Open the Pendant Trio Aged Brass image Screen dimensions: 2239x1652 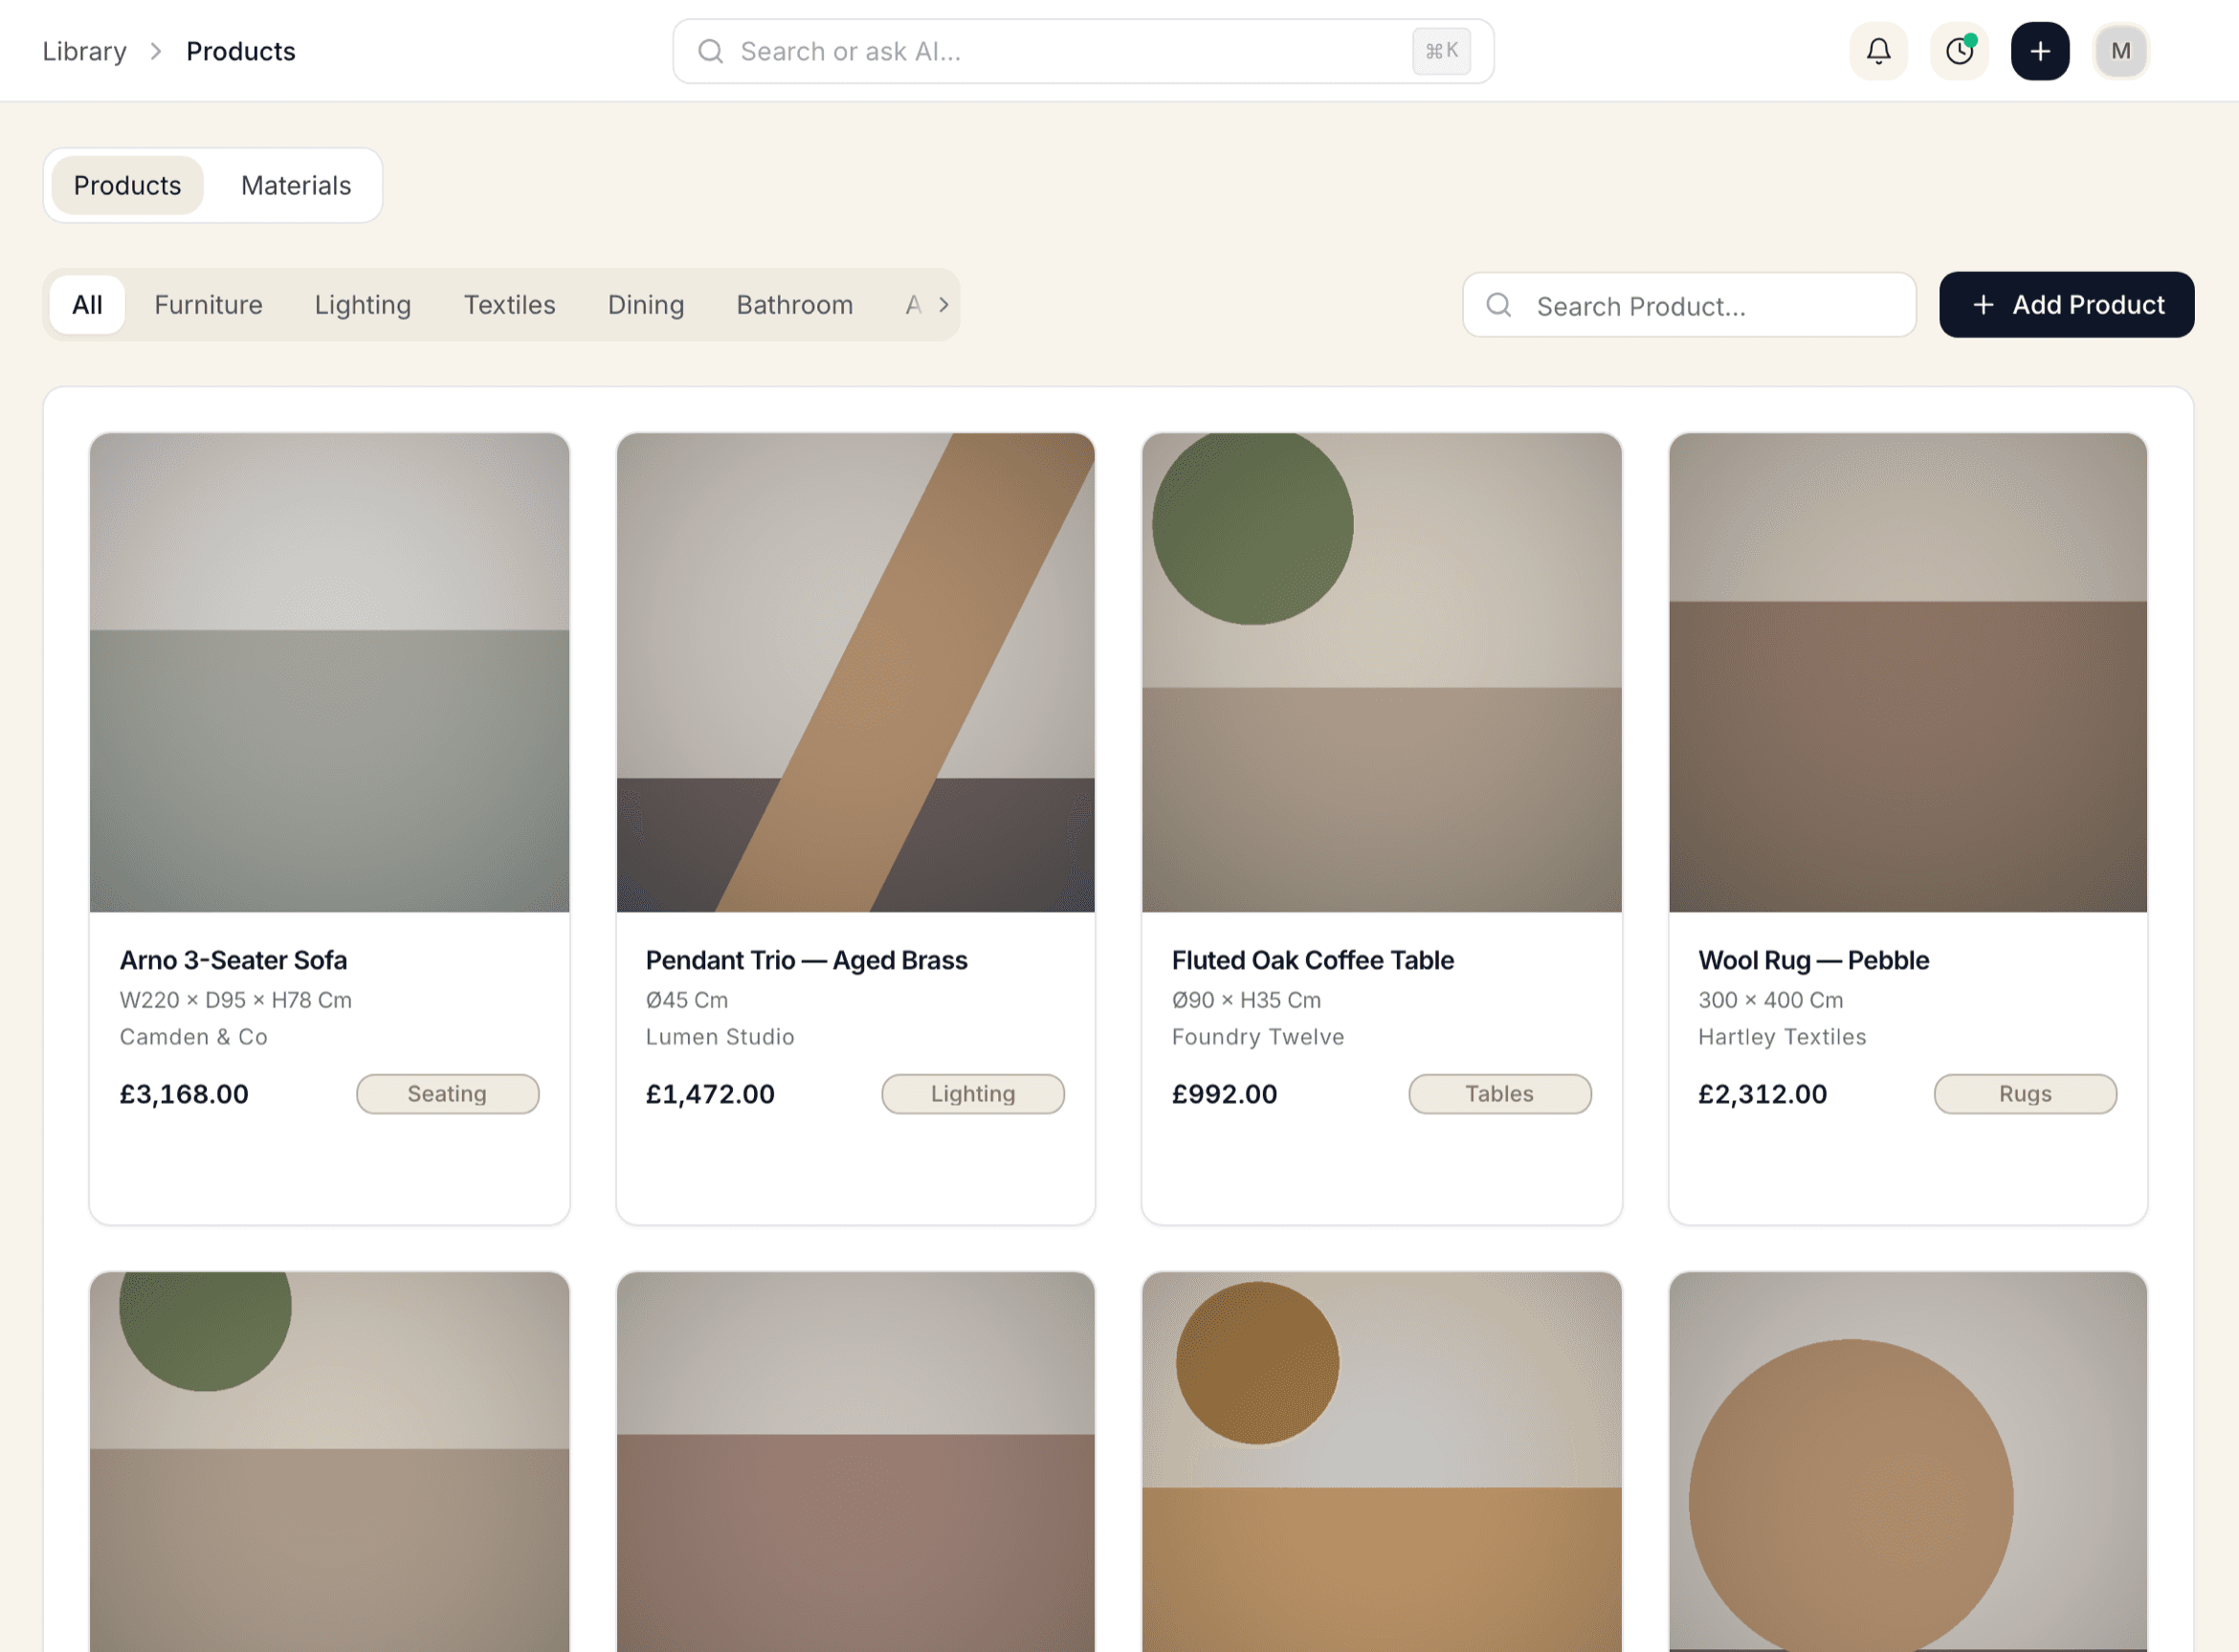coord(856,672)
